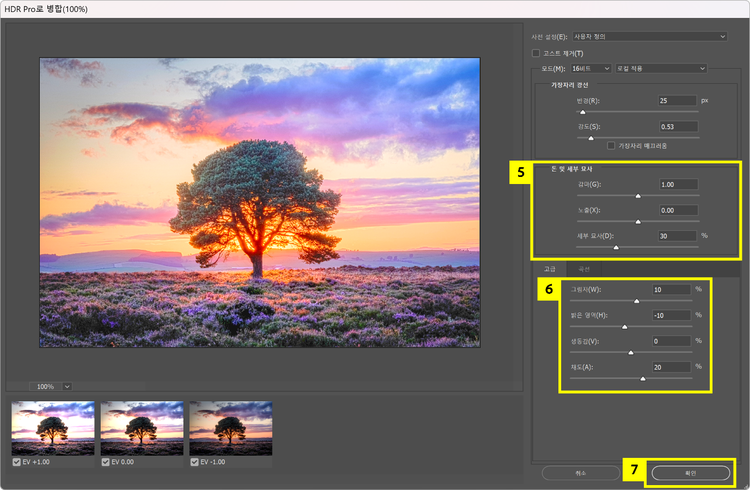Viewport: 750px width, 490px height.
Task: Uncheck the EV -1.00 checkbox
Action: tap(195, 462)
